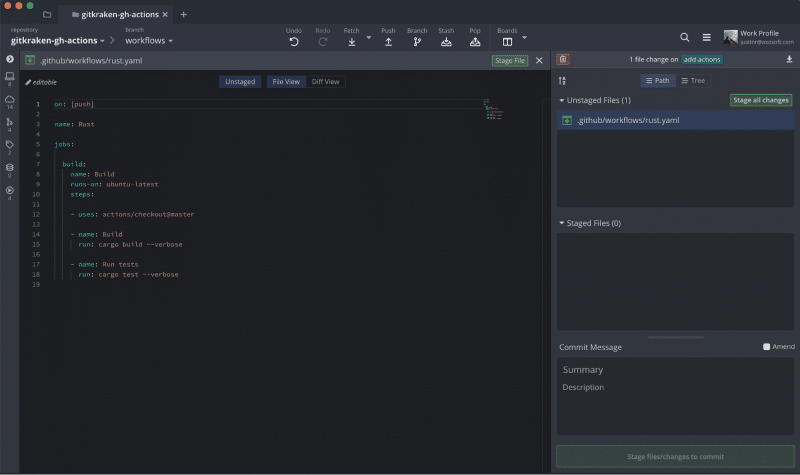Viewport: 800px width, 475px height.
Task: Click the rust.yaml file status icon in header
Action: pyautogui.click(x=30, y=60)
